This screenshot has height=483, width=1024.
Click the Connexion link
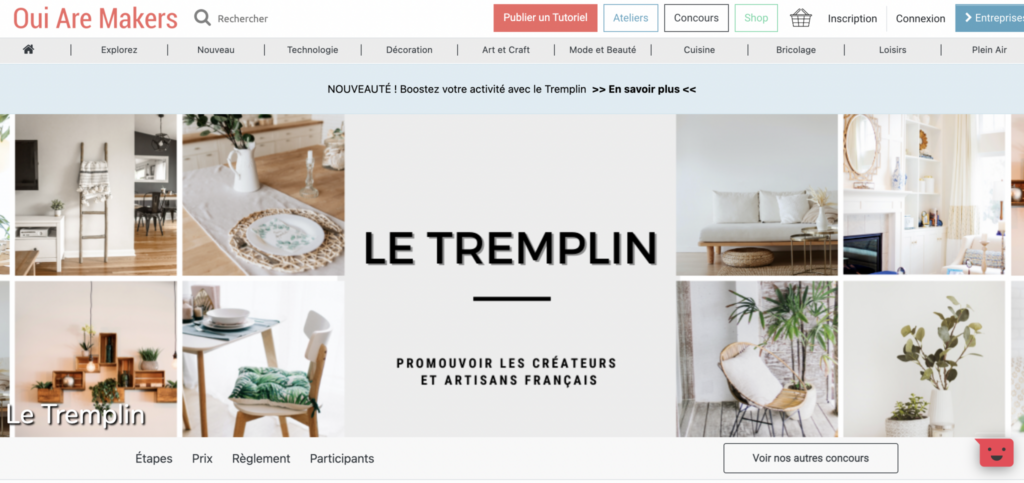(x=920, y=19)
